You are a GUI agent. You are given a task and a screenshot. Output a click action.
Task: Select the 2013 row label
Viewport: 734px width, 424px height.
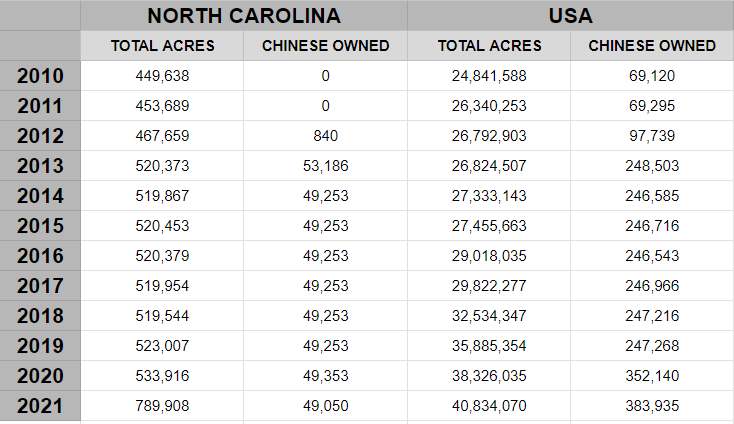coord(40,166)
